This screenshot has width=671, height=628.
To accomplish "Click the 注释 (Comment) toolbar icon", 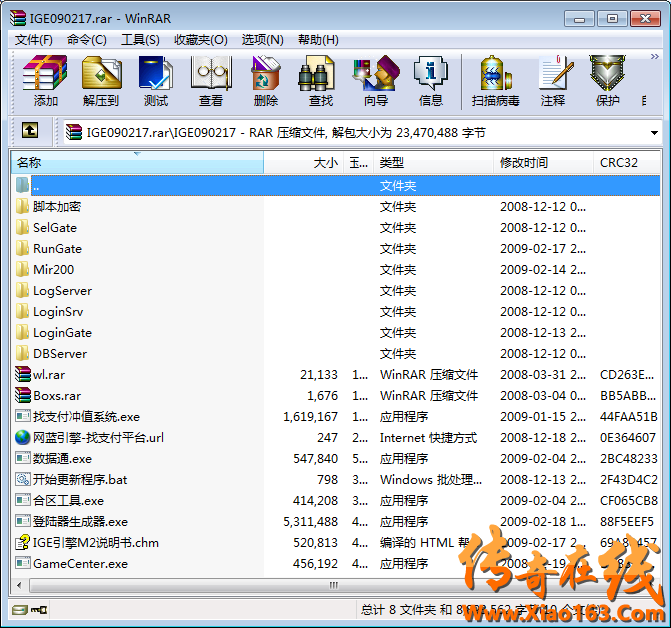I will coord(553,81).
